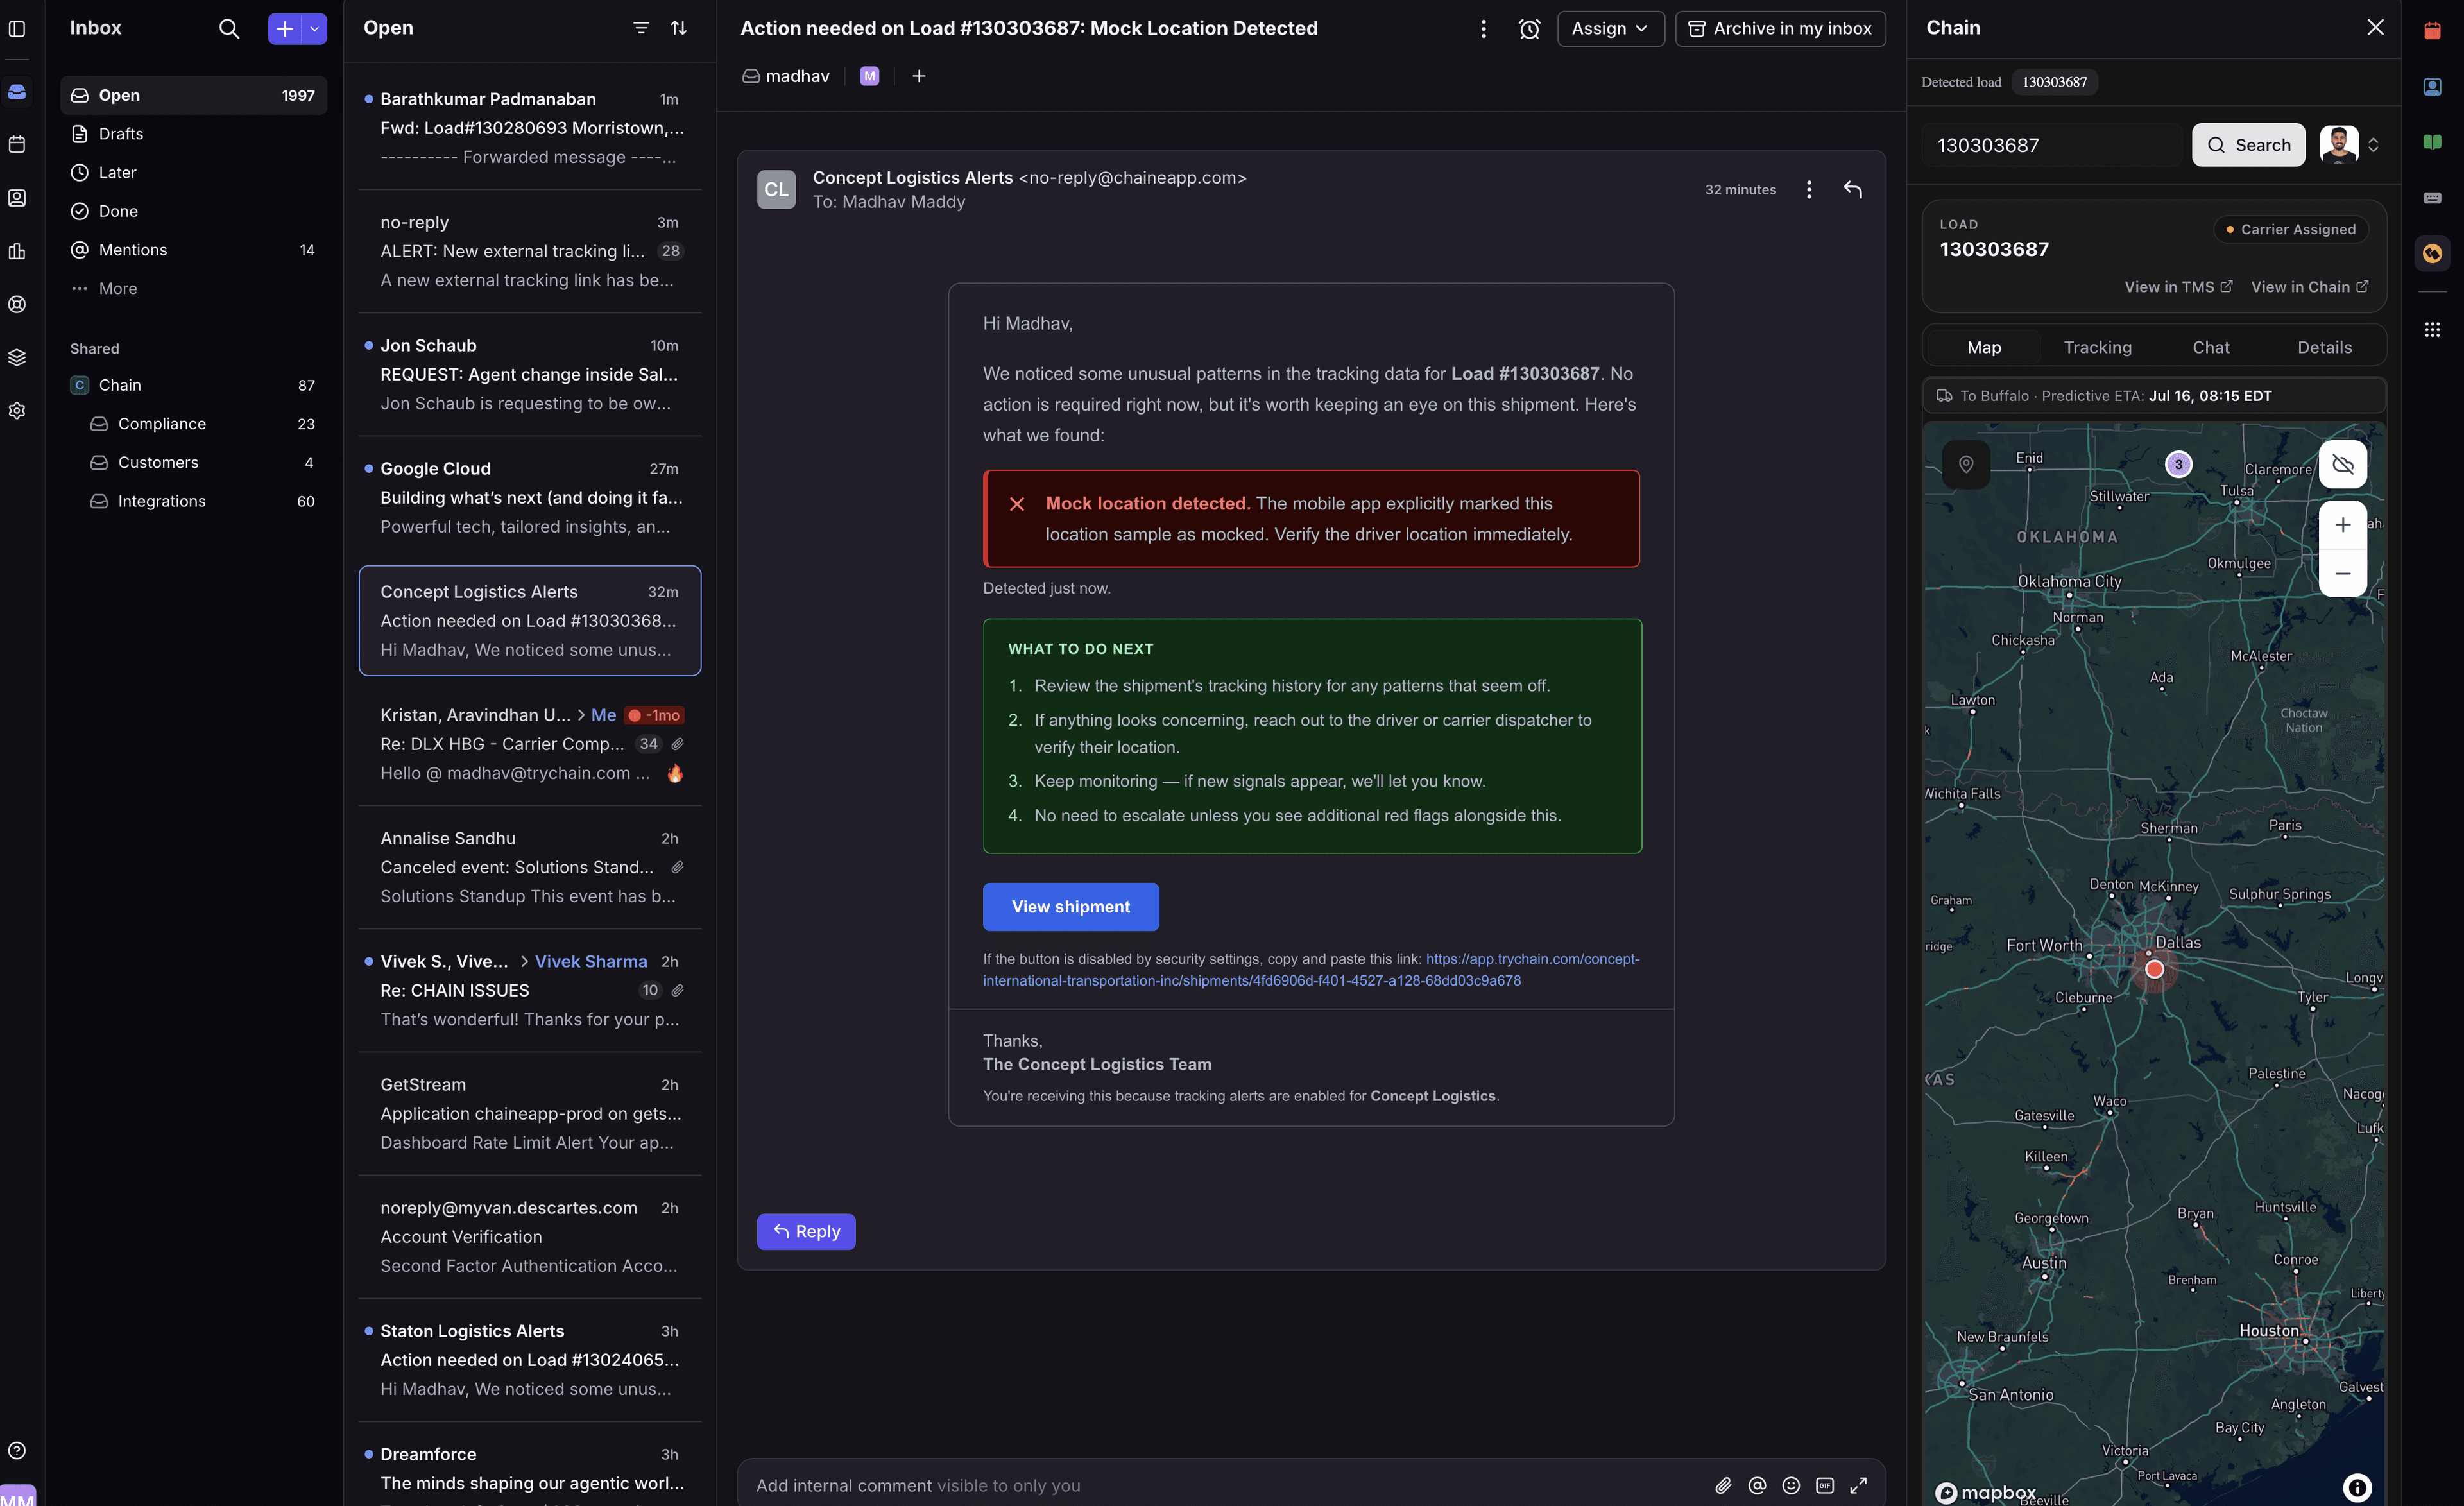Open the Drafts folder
The image size is (2464, 1506).
click(194, 134)
